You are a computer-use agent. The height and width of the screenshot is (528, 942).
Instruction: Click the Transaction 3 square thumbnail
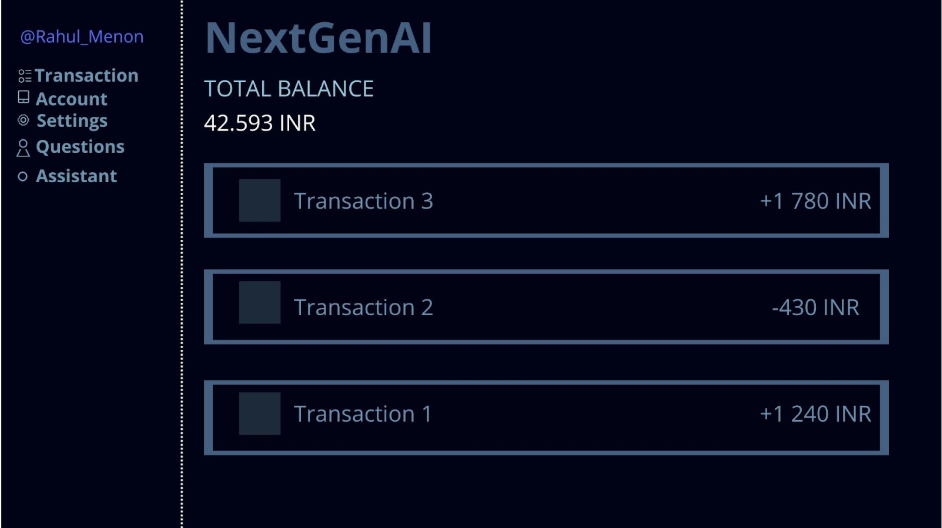[259, 201]
